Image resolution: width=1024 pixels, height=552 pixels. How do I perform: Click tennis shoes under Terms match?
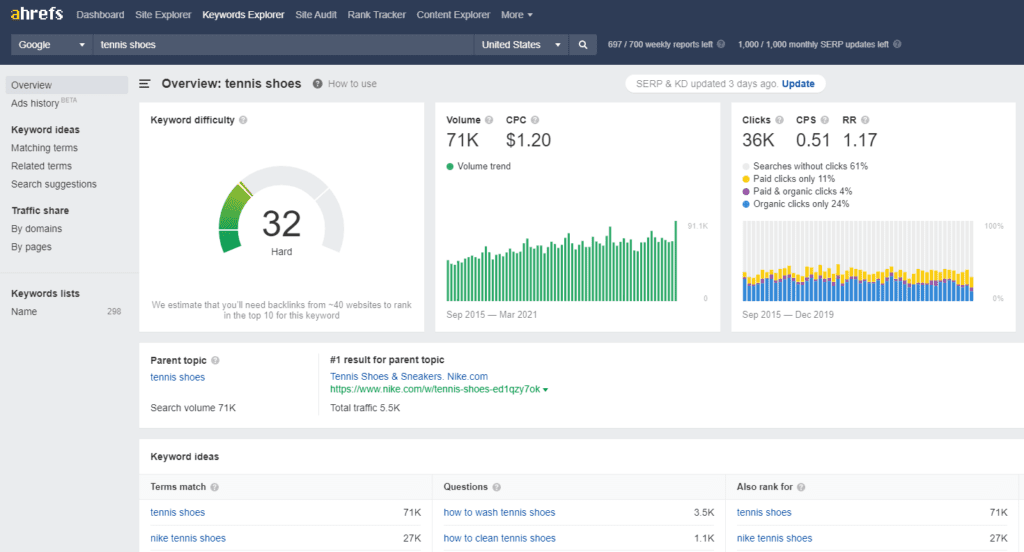click(178, 512)
